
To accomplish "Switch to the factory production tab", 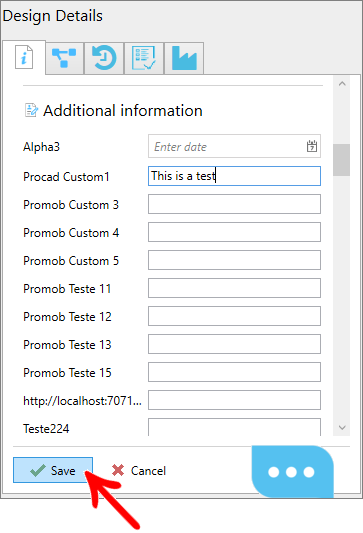I will click(184, 58).
